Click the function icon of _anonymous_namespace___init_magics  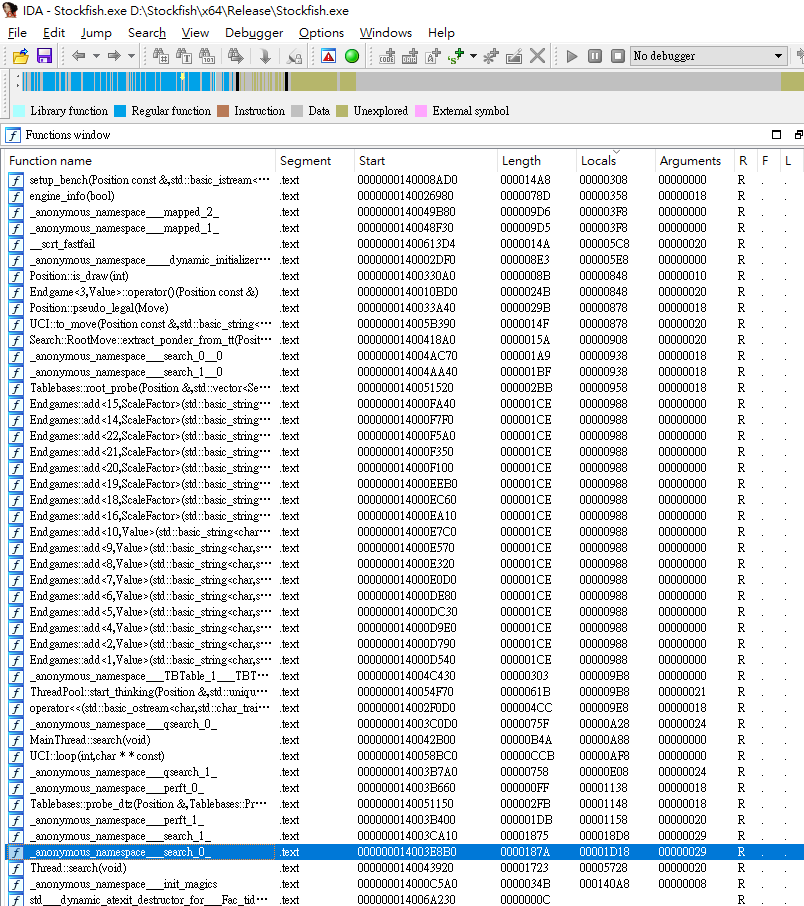click(16, 884)
